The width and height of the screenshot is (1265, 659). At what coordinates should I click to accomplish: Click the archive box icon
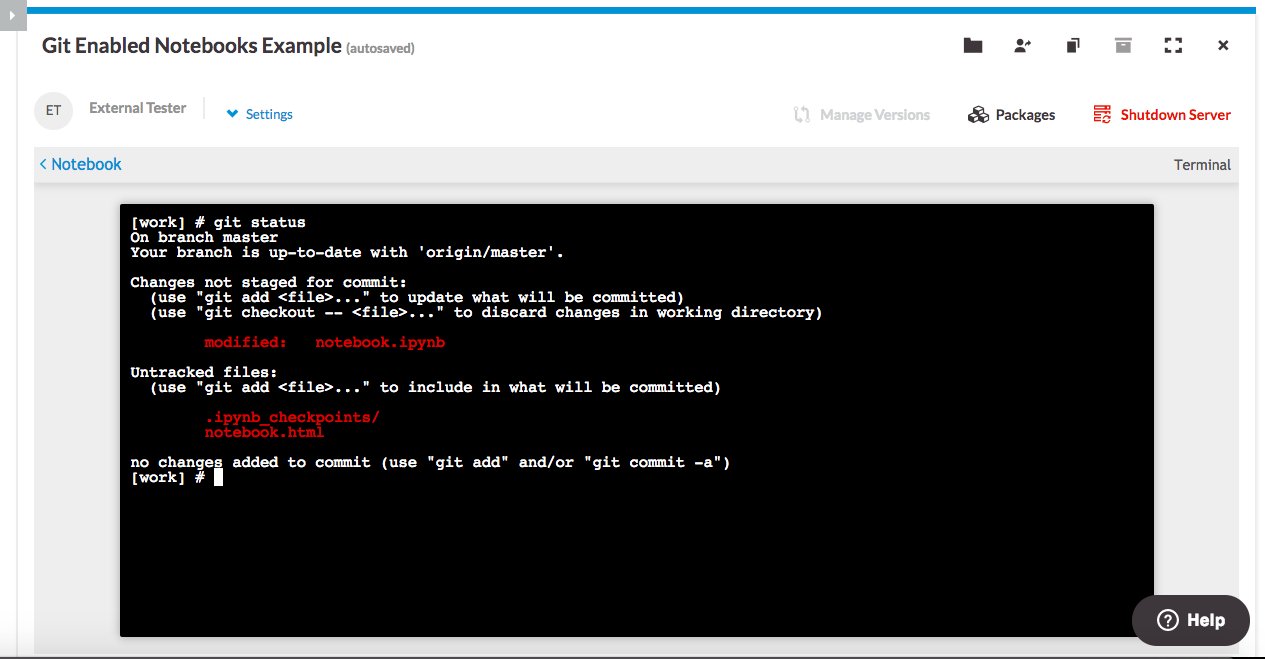pyautogui.click(x=1123, y=46)
